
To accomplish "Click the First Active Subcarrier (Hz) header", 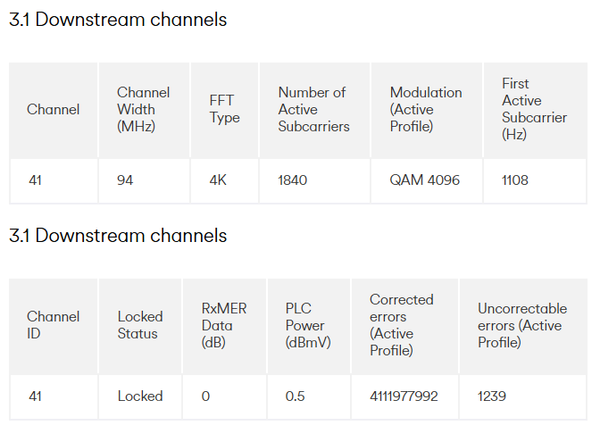I will point(535,109).
